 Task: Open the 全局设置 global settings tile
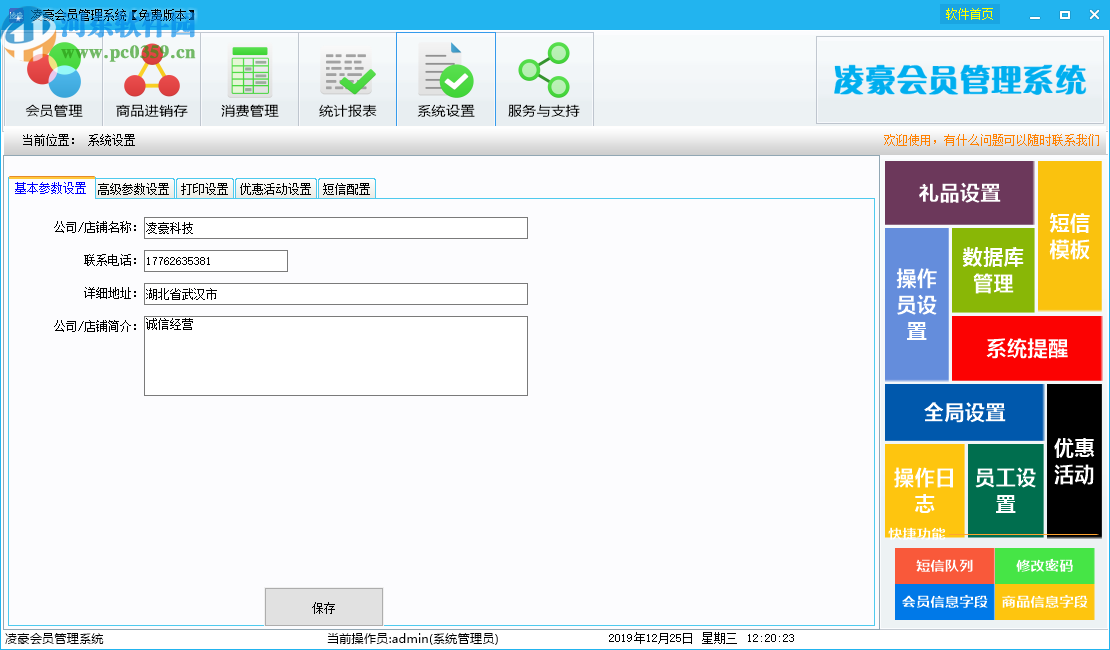point(963,412)
